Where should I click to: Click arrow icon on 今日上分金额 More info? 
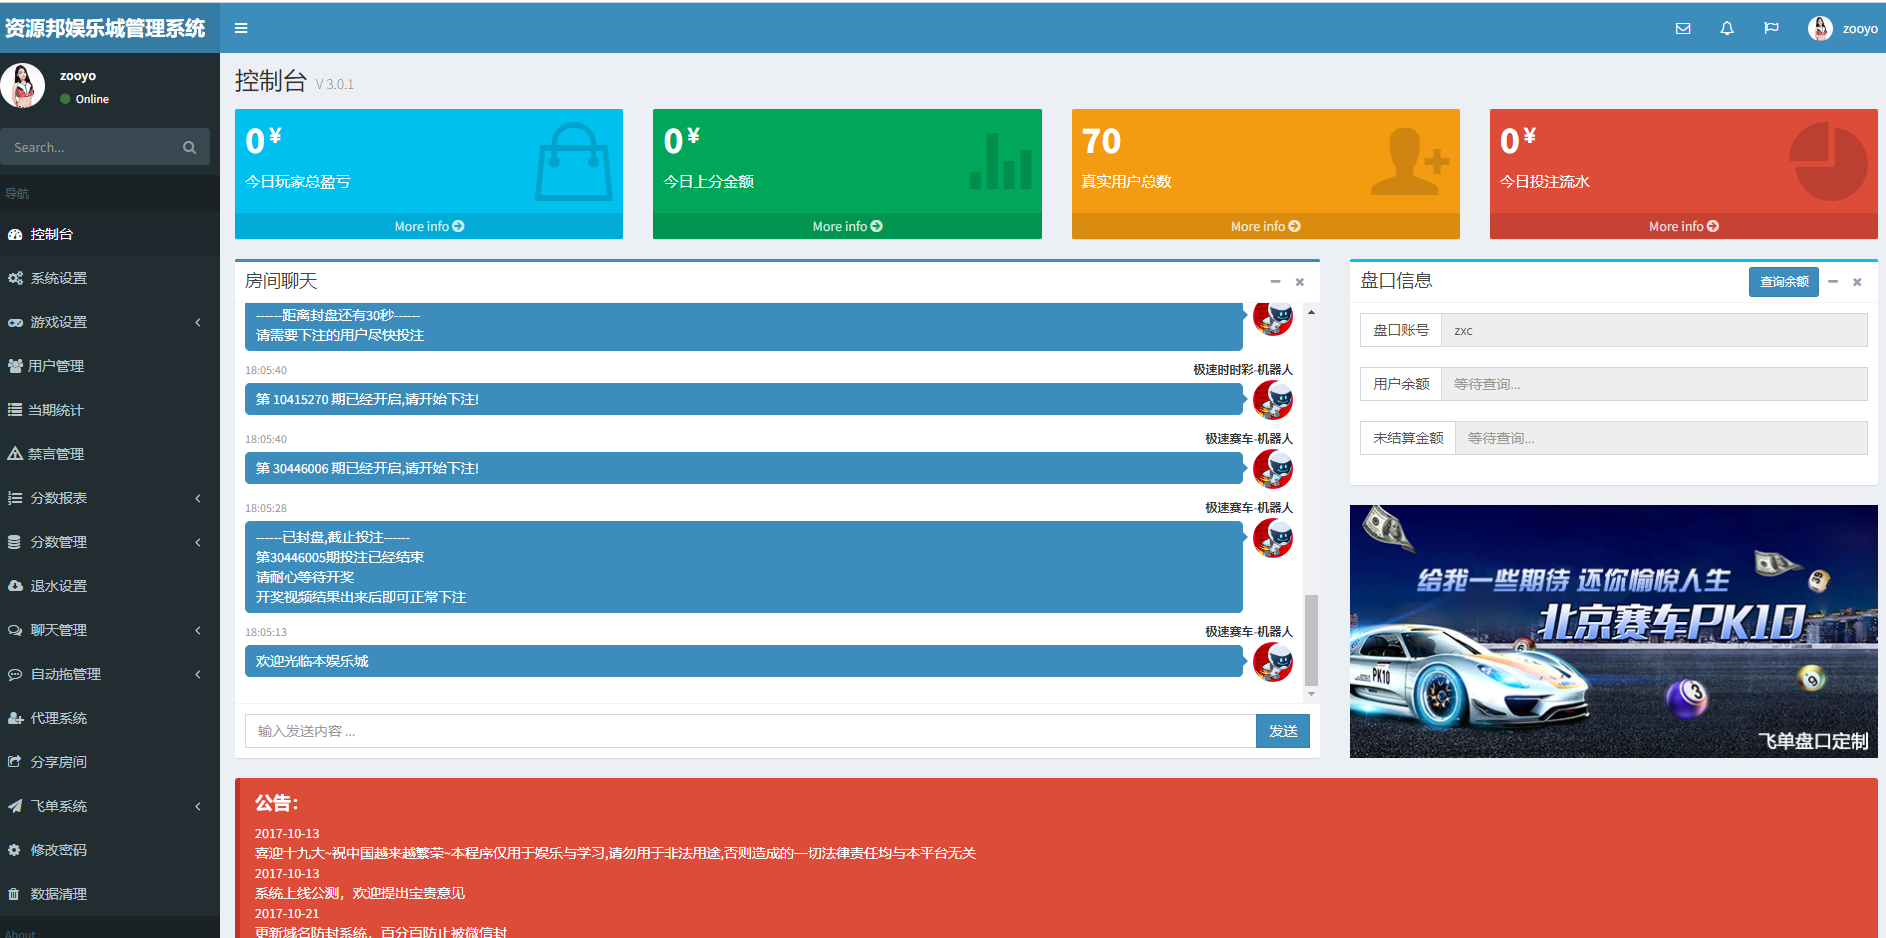click(x=877, y=227)
